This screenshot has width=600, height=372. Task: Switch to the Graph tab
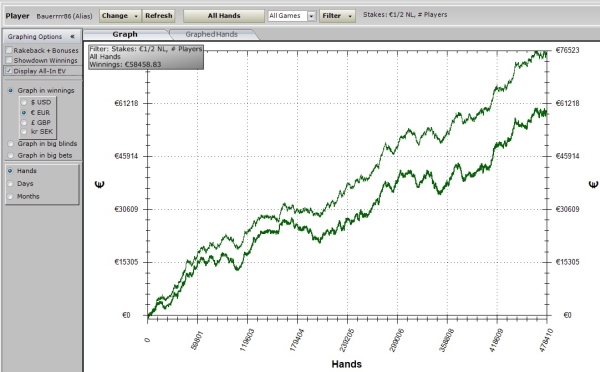click(125, 34)
